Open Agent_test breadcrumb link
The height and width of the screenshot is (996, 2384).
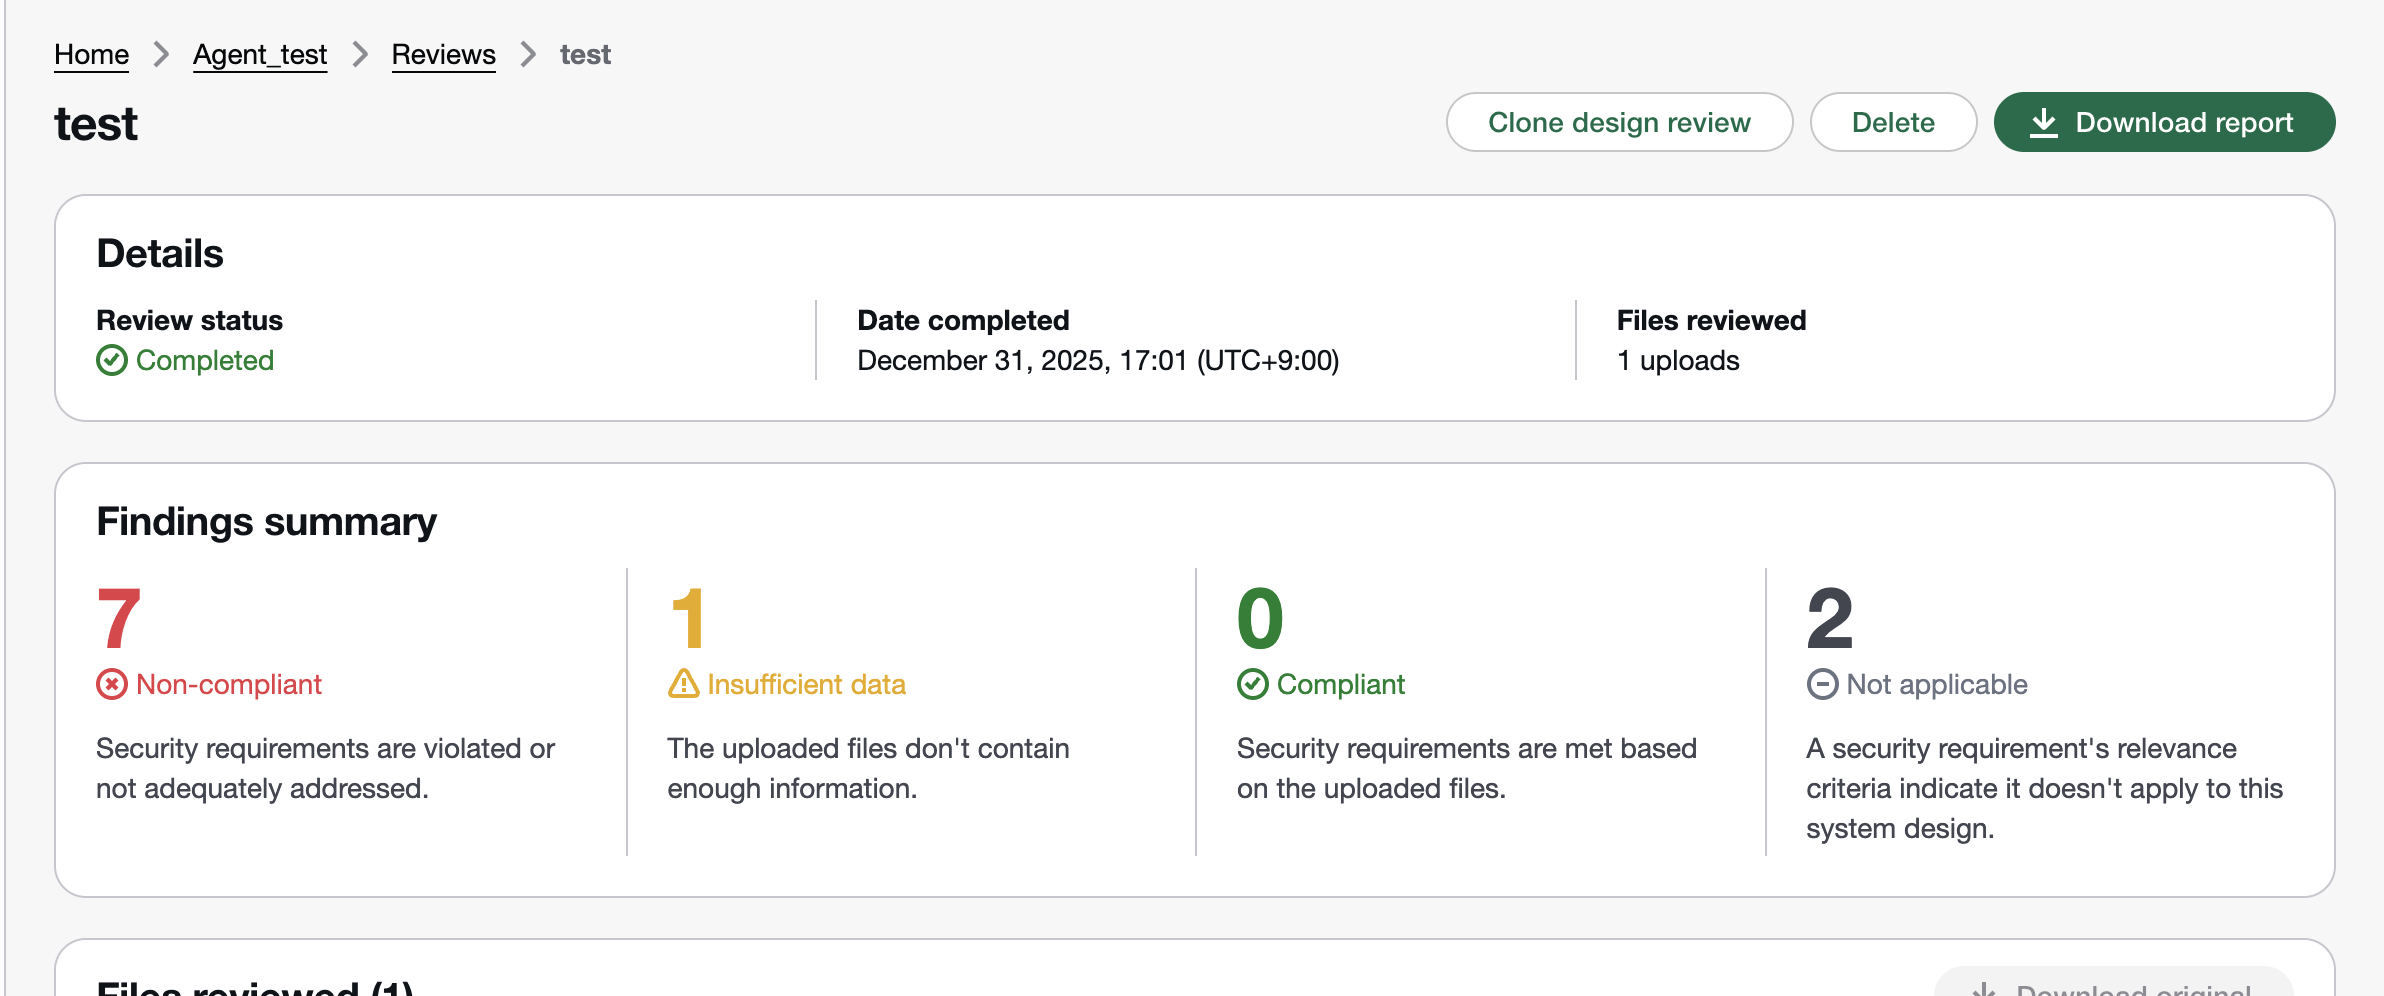260,54
